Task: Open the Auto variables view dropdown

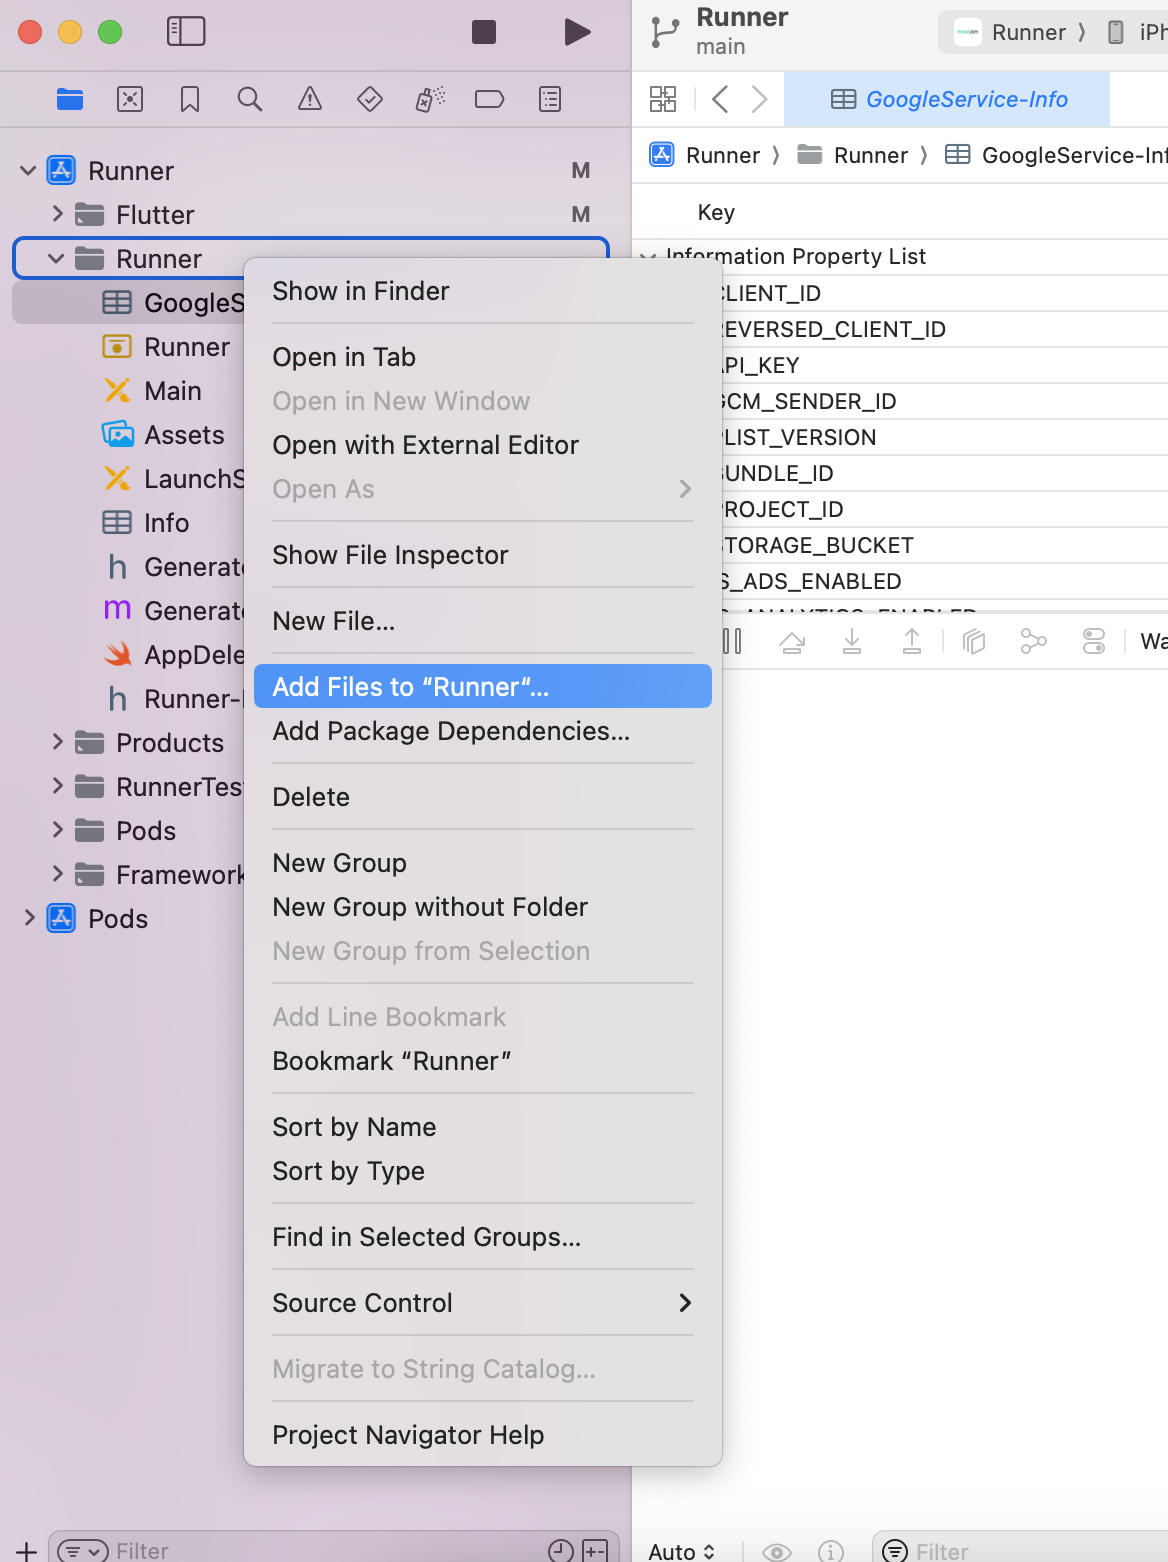Action: 681,1551
